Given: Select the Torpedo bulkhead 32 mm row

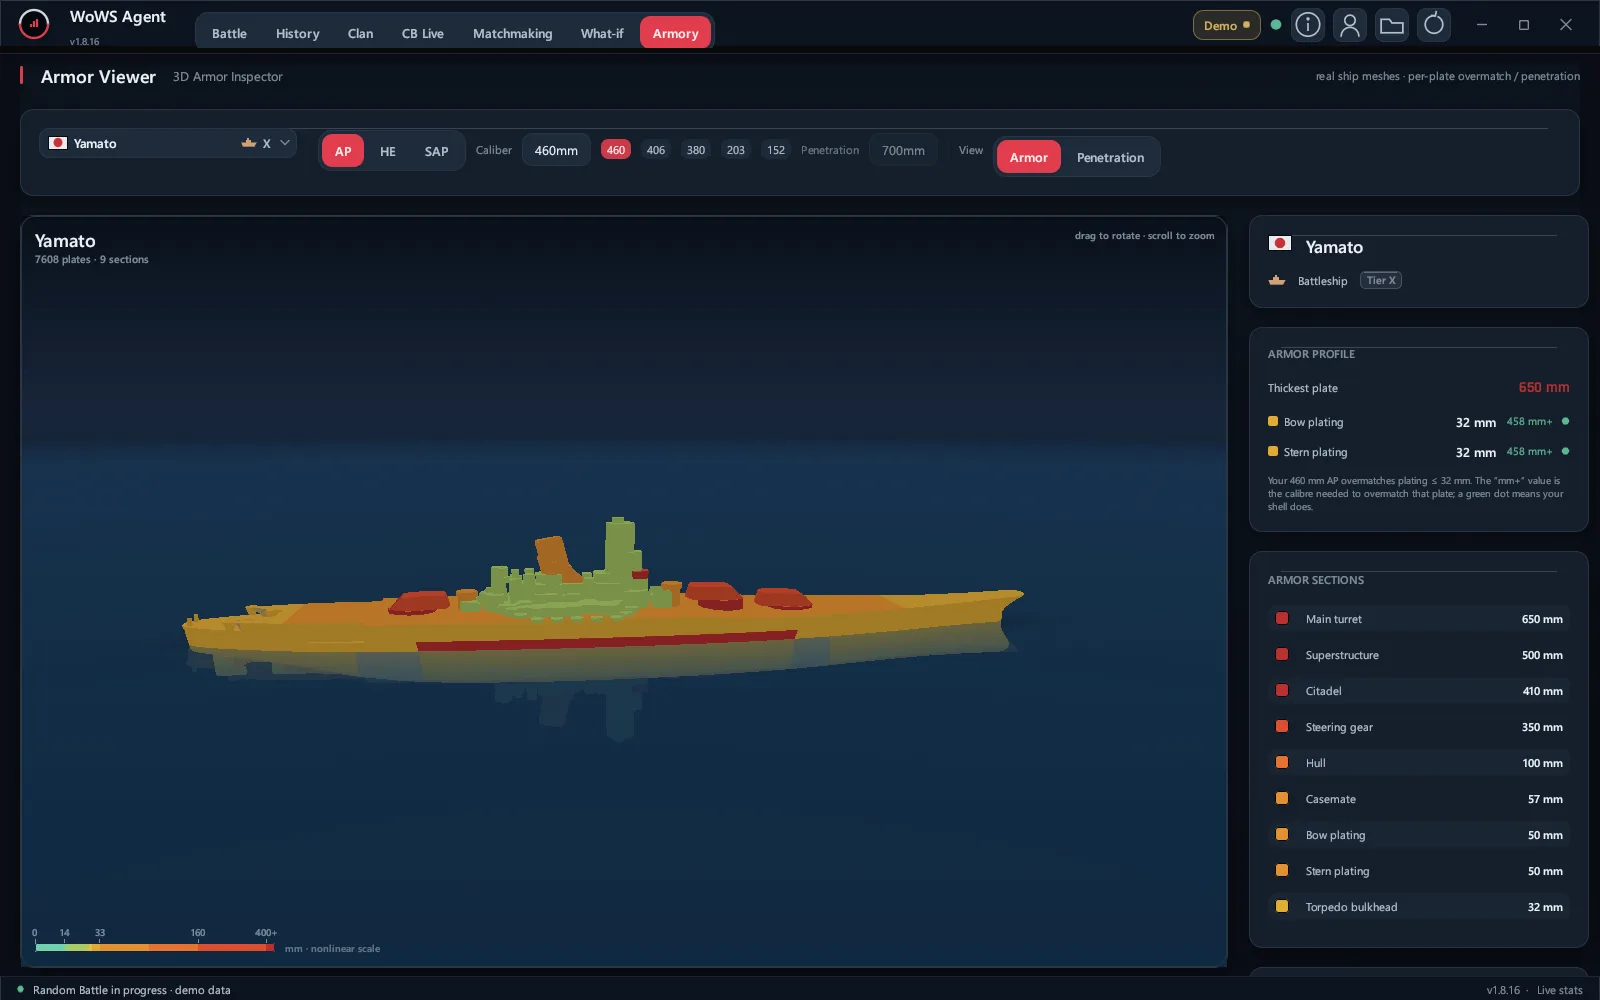Looking at the screenshot, I should (1418, 907).
